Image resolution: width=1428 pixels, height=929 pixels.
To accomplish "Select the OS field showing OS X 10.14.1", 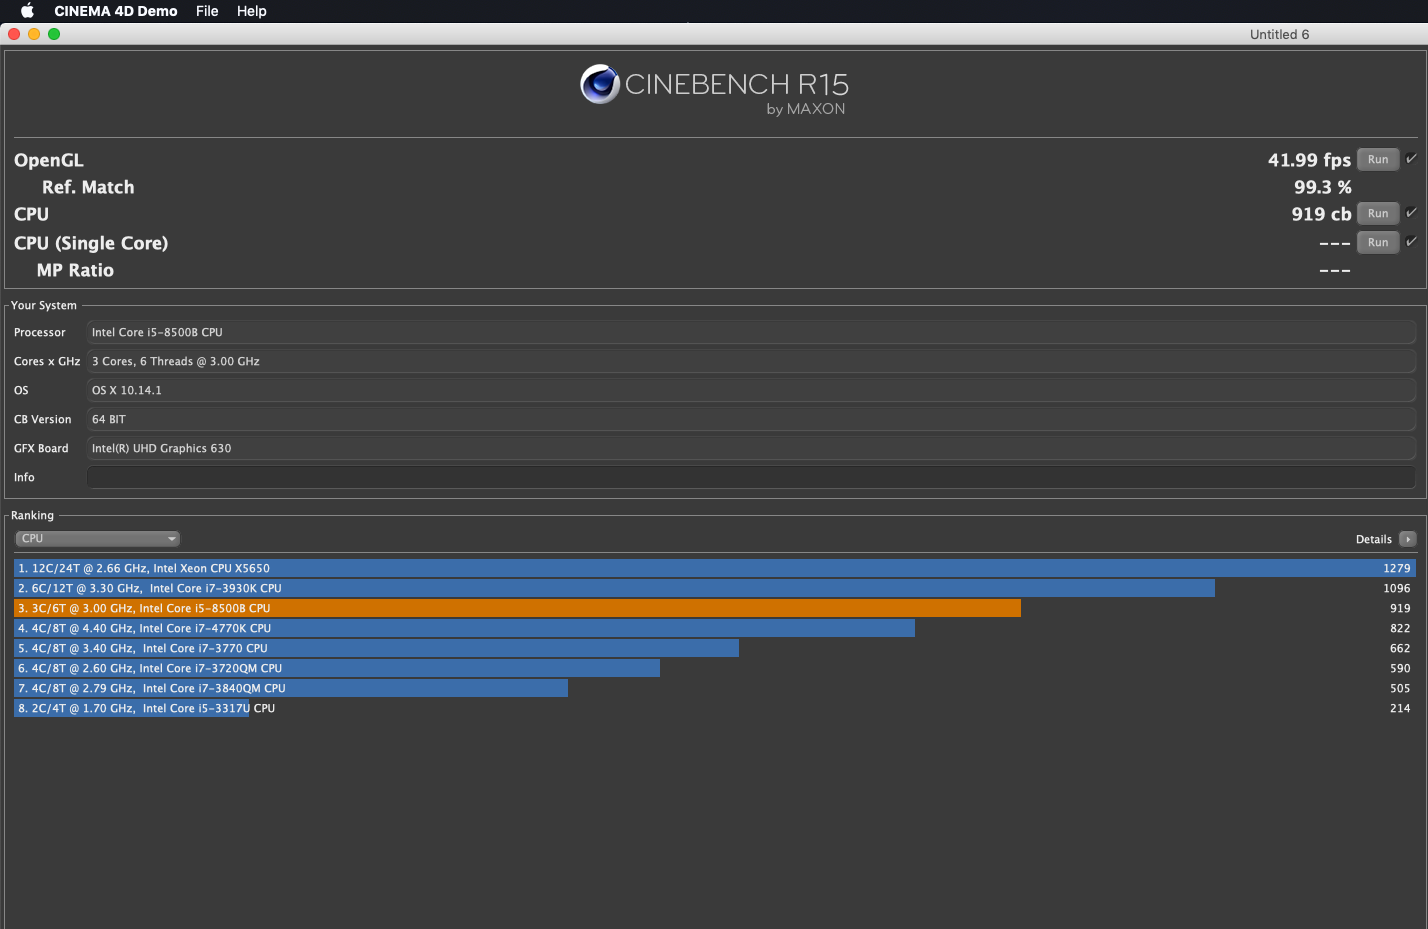I will [x=751, y=391].
